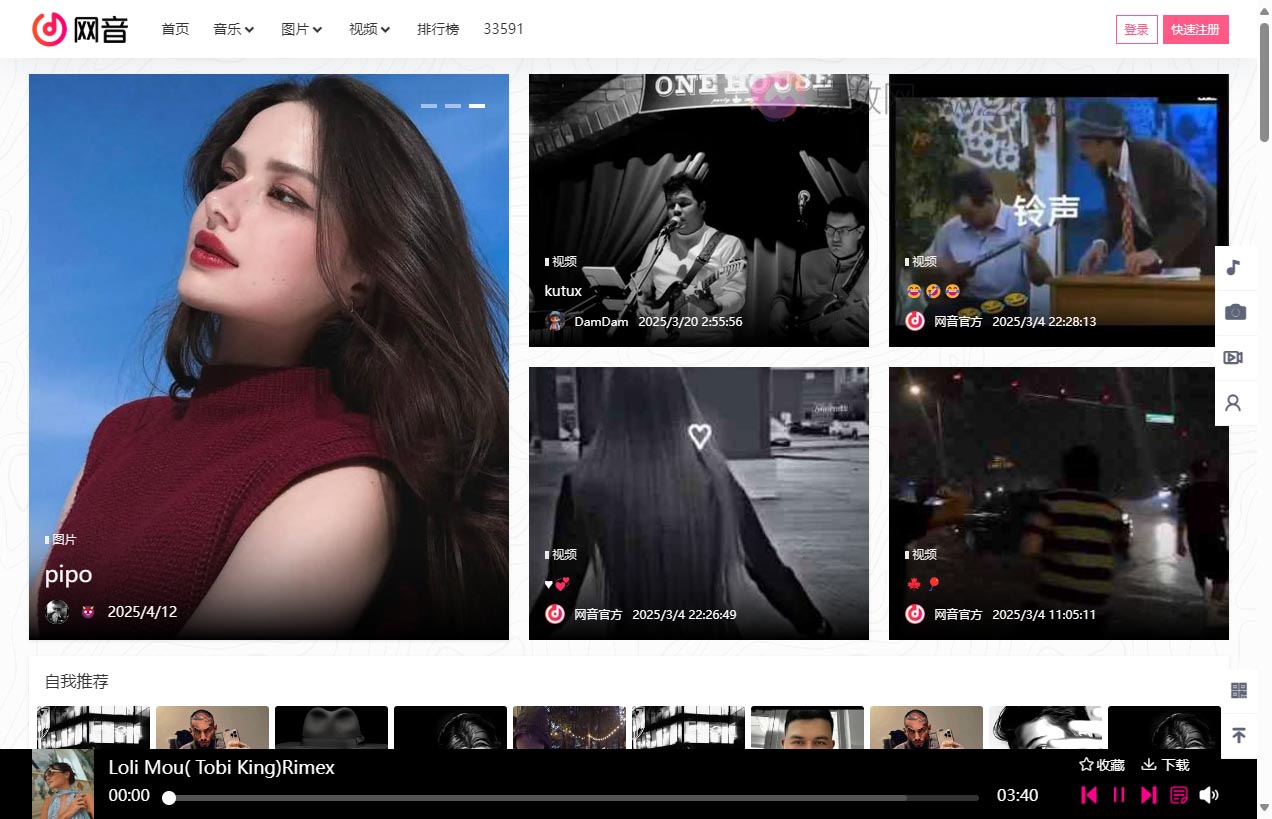Go to 首页 in navigation
This screenshot has width=1272, height=819.
175,29
